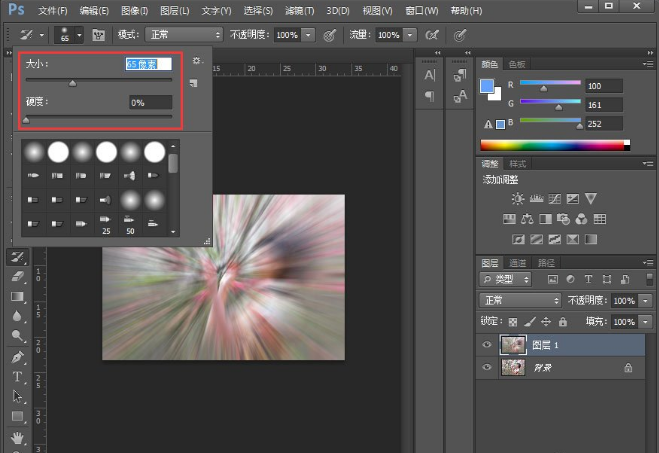Hide layer 图层 1 with its eye icon
This screenshot has height=453, width=659.
487,343
